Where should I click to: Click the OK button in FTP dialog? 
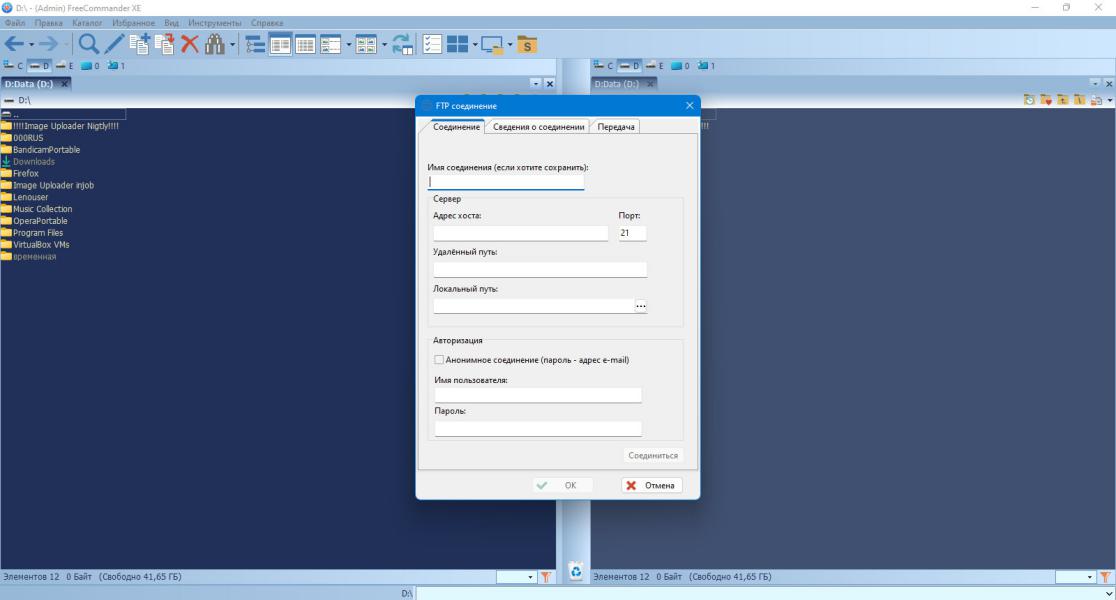(x=563, y=485)
